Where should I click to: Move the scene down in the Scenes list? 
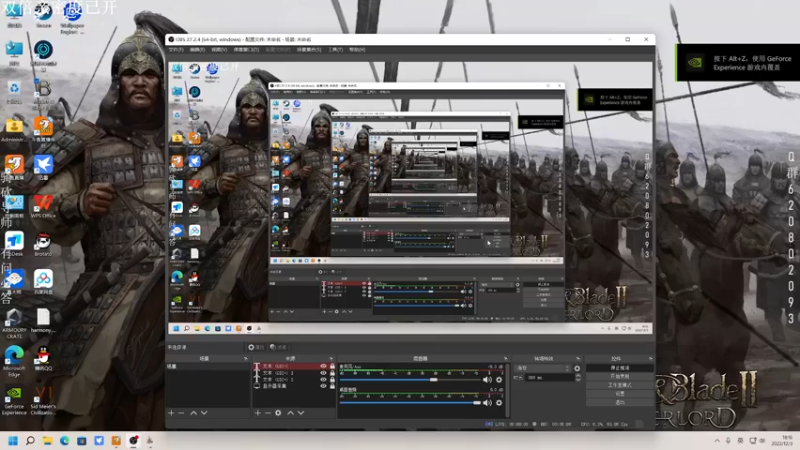pos(204,413)
